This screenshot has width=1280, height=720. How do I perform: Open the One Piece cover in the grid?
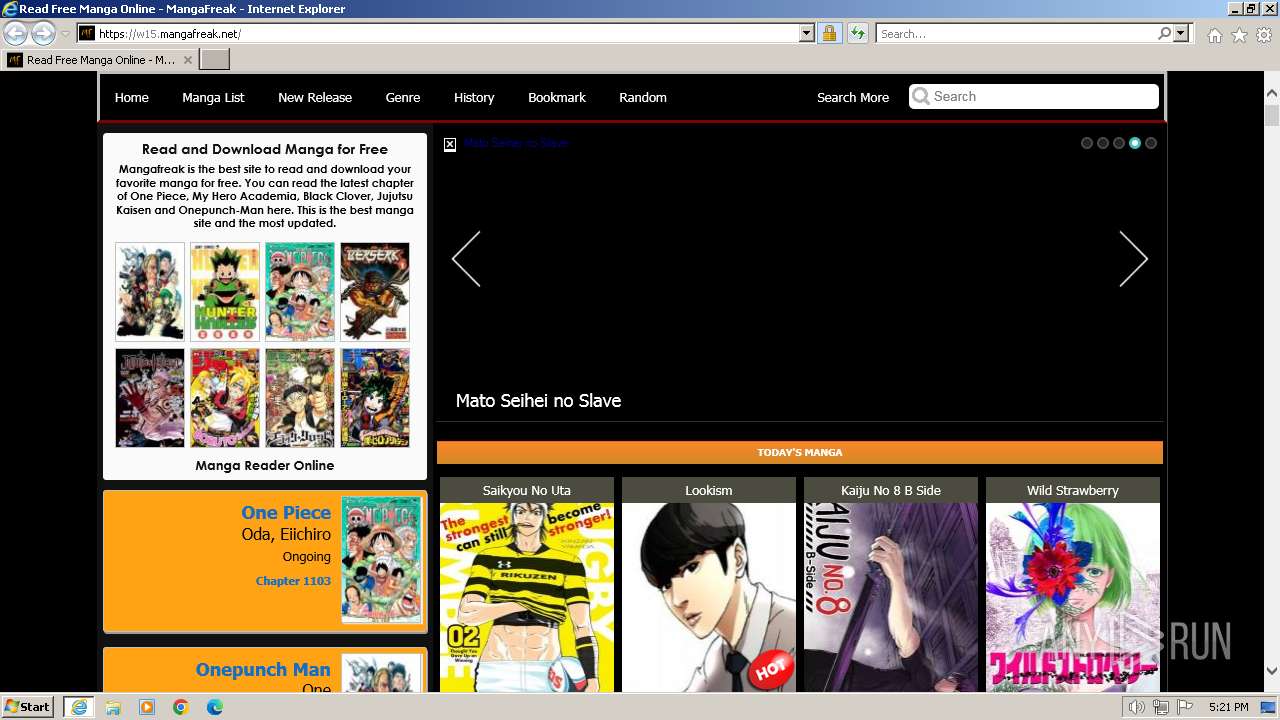300,292
